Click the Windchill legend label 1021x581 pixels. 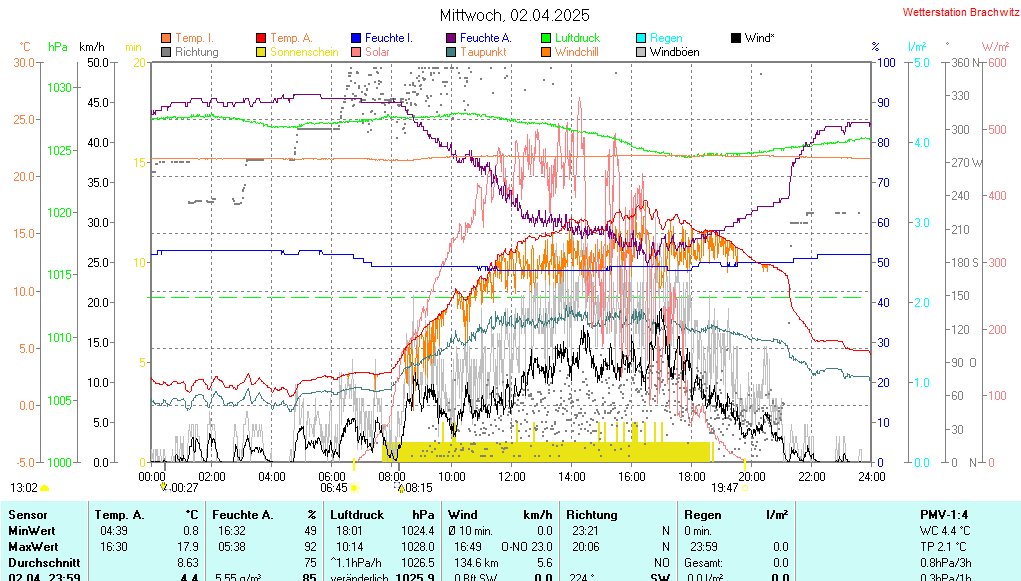coord(576,52)
